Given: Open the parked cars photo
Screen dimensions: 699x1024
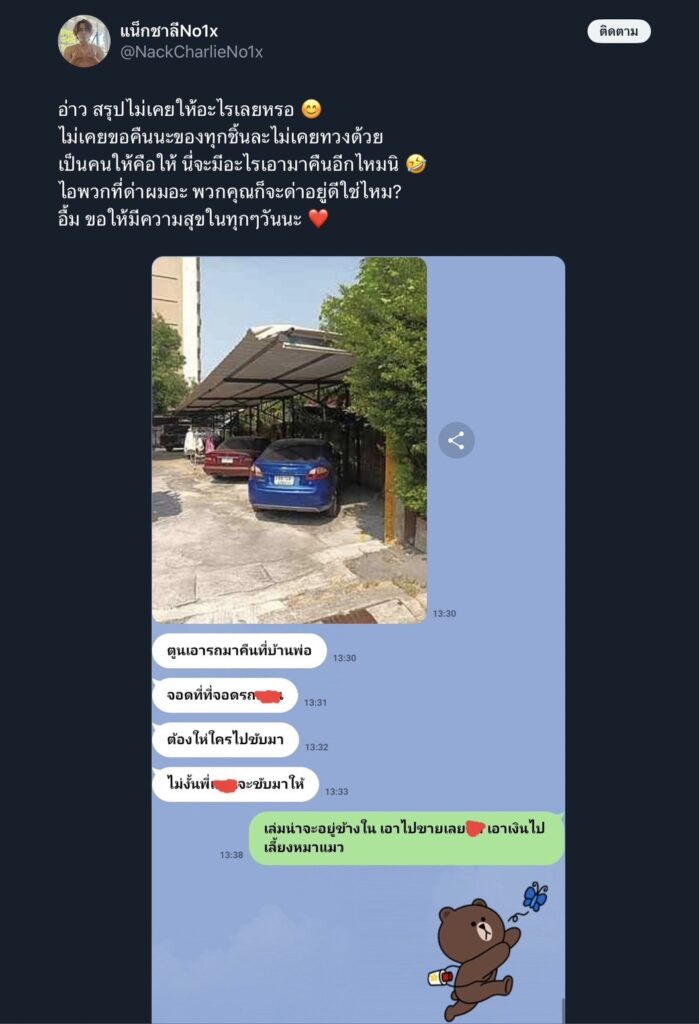Looking at the screenshot, I should [x=289, y=440].
